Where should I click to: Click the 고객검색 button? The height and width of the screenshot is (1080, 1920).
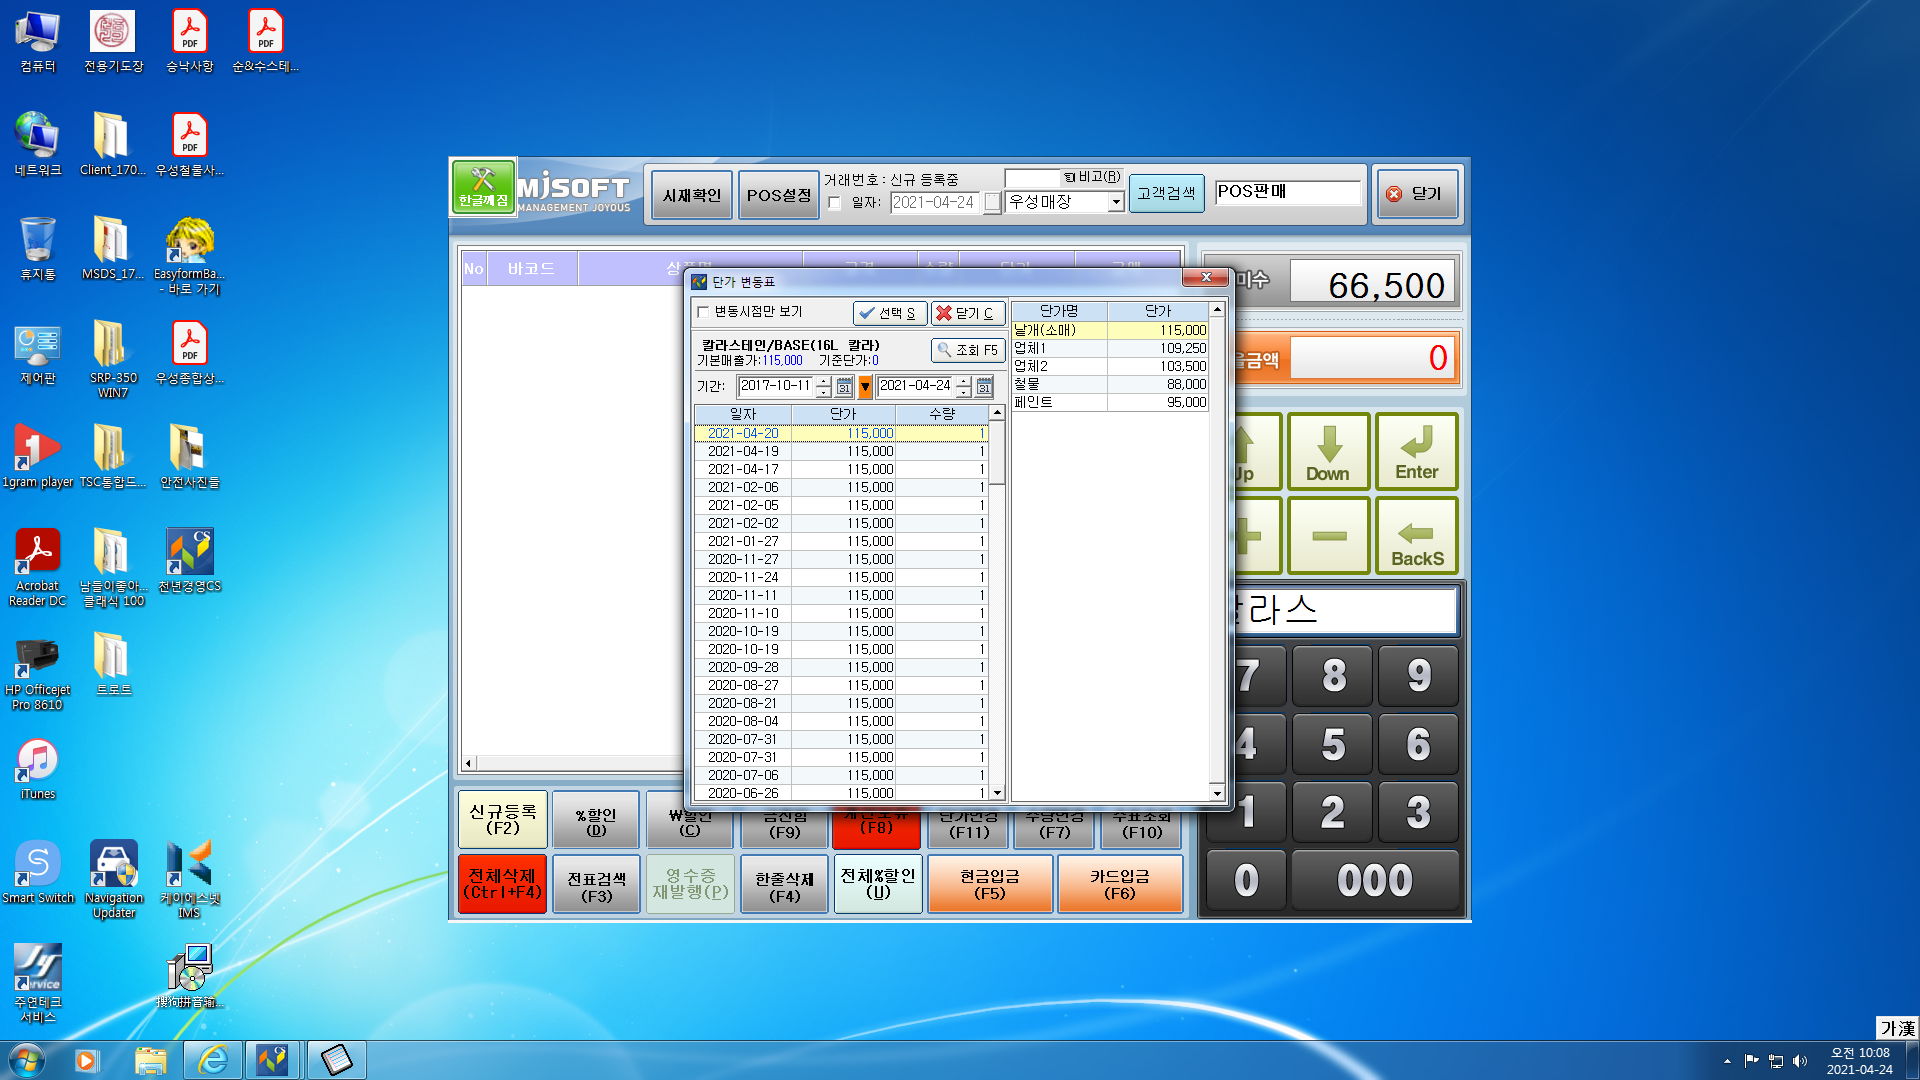(1166, 193)
